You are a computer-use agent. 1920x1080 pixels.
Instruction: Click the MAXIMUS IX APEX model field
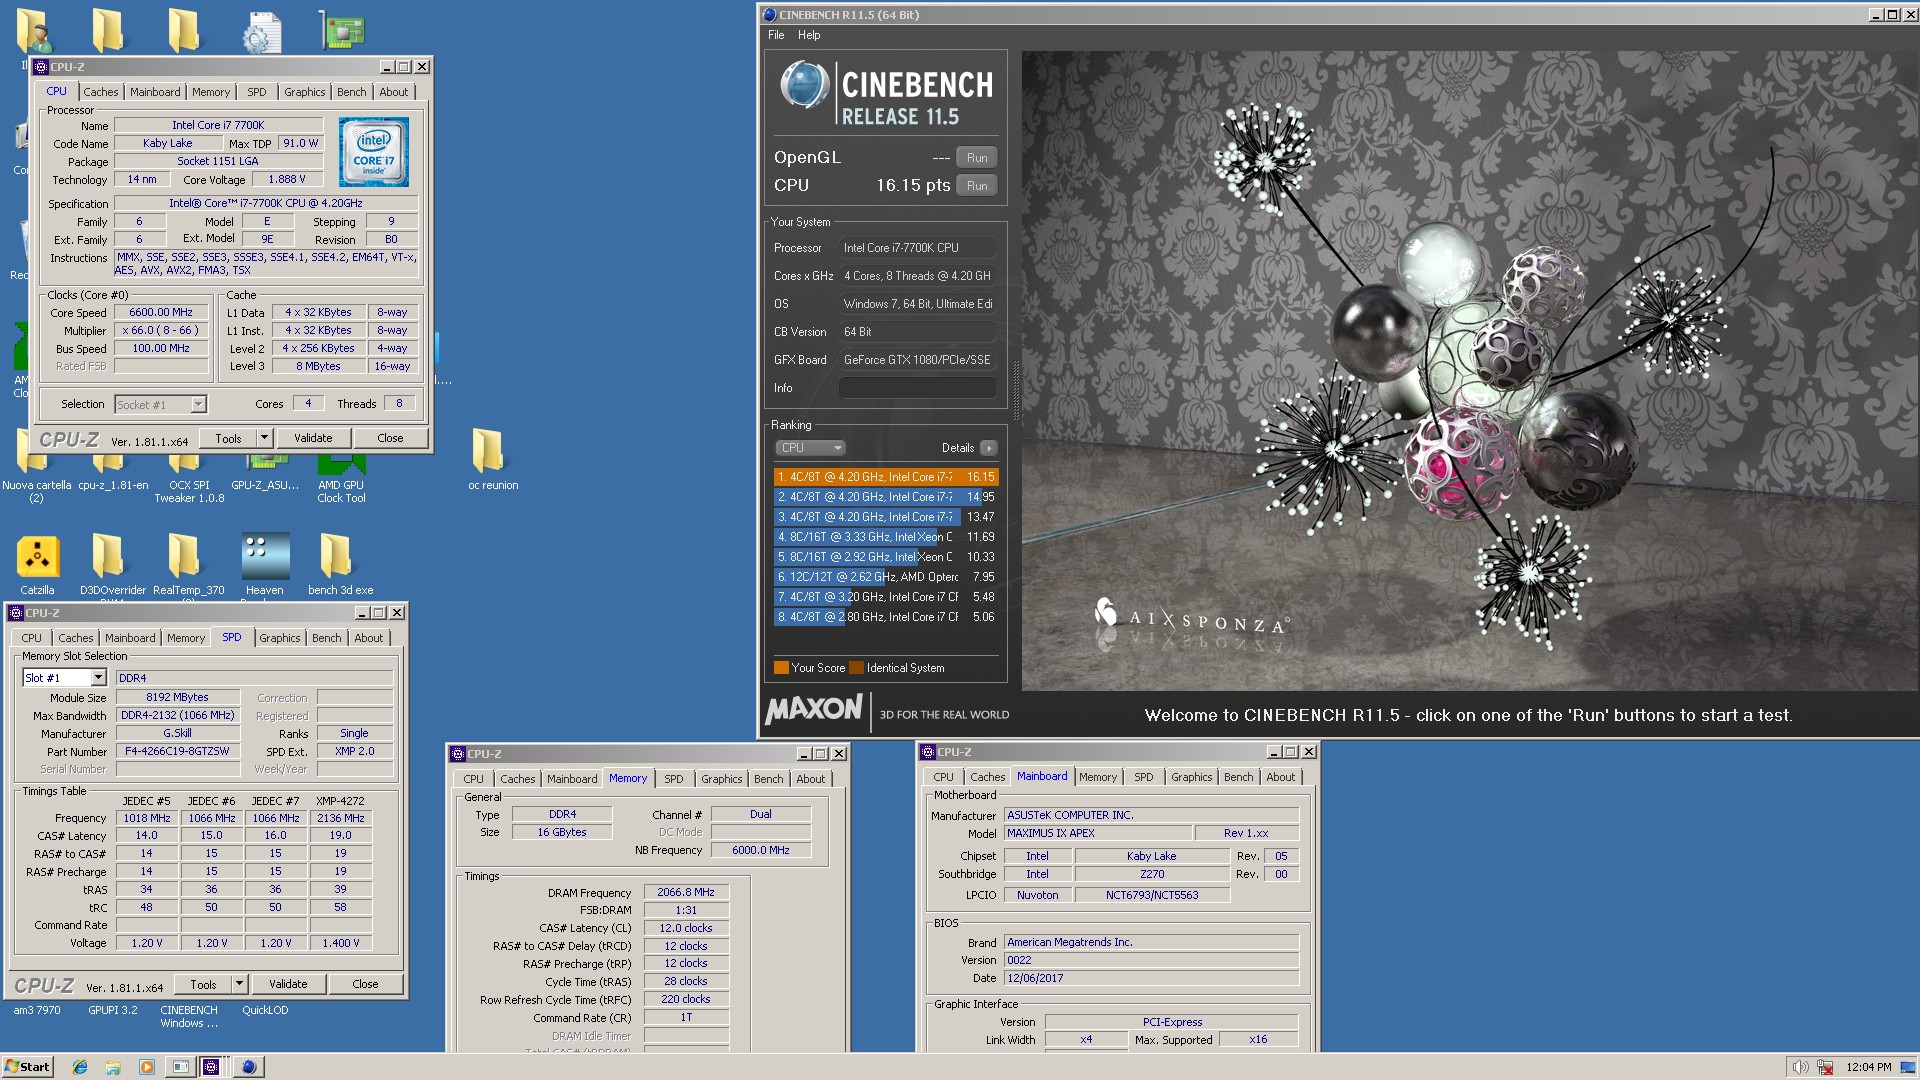point(1098,833)
